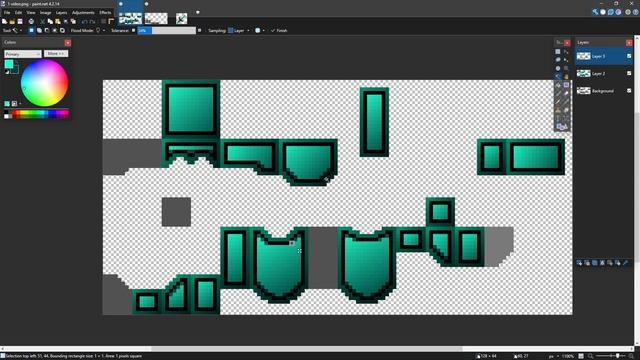The width and height of the screenshot is (640, 360).
Task: Open the Sampling Layer dropdown
Action: tap(239, 30)
